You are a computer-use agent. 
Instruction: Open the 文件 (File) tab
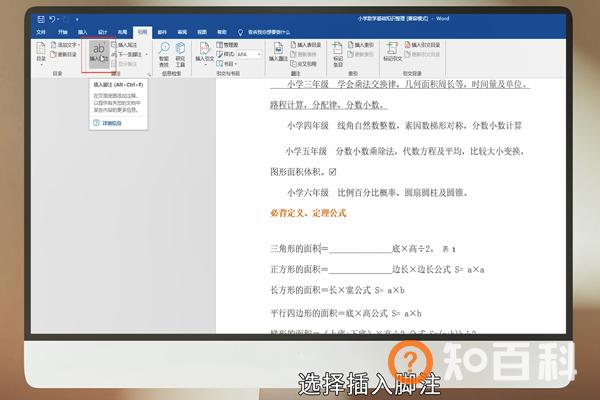[x=41, y=32]
